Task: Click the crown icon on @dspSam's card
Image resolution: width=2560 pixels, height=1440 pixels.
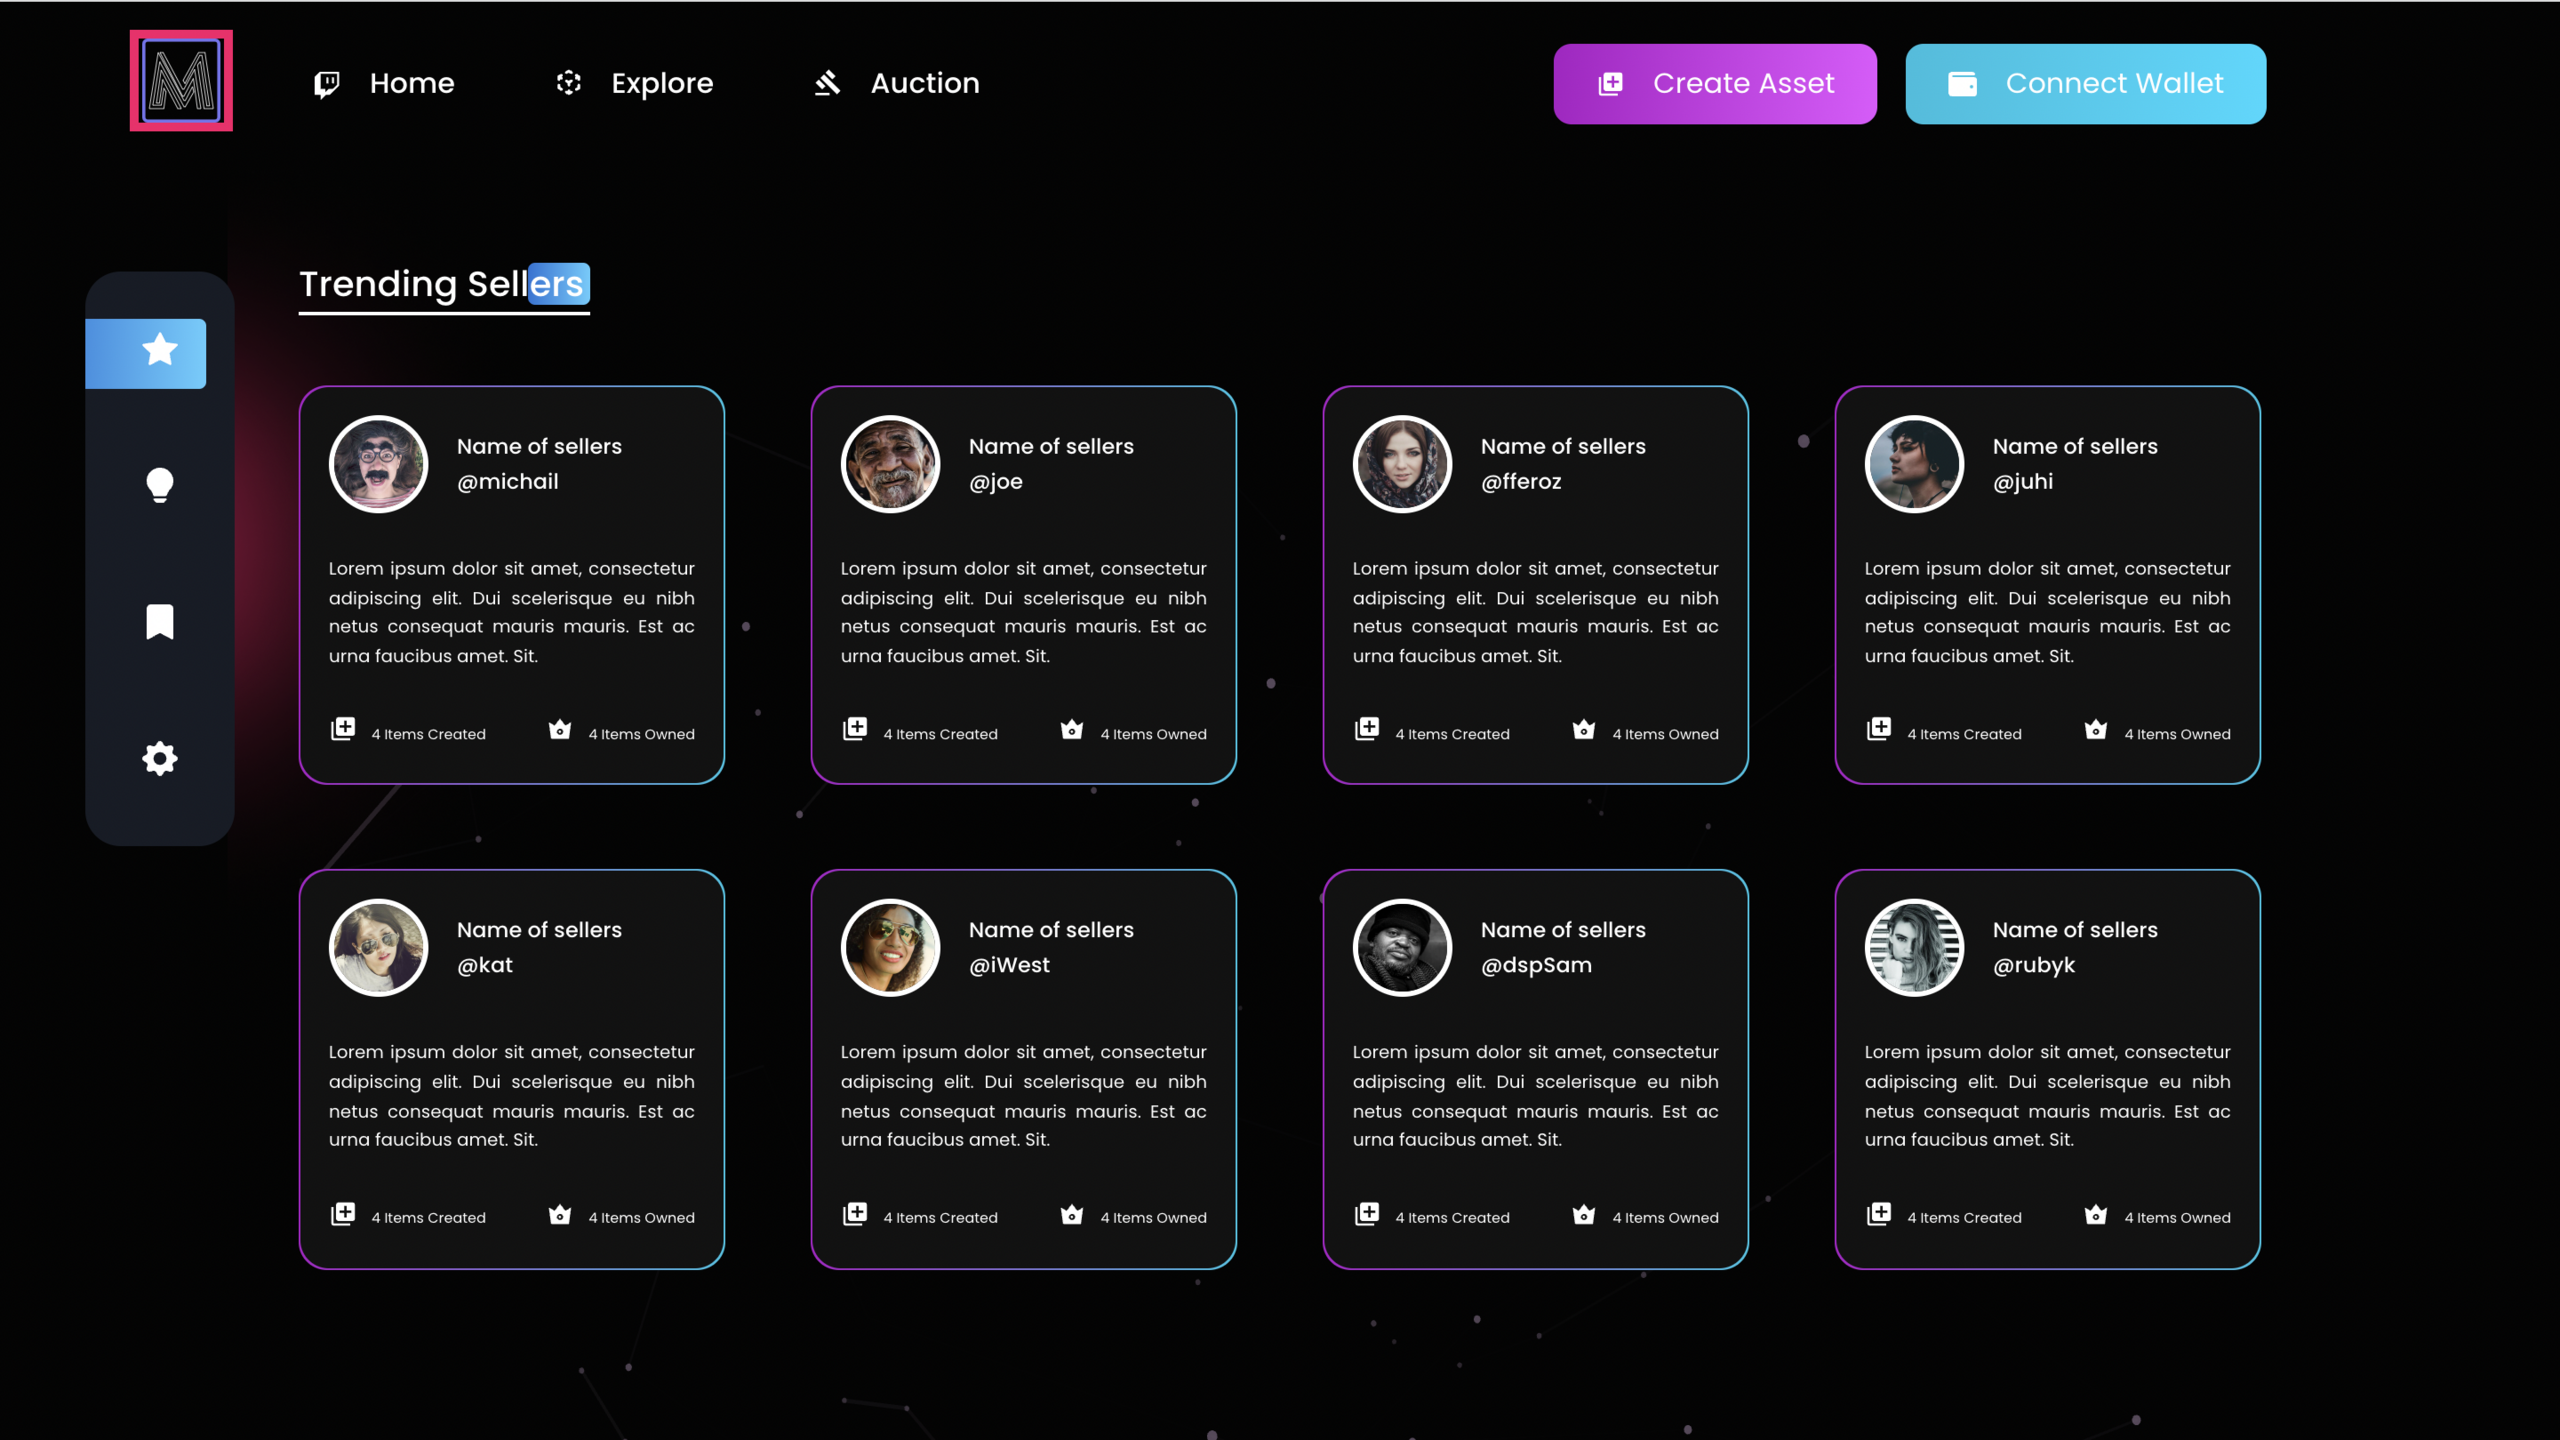Action: coord(1584,1213)
